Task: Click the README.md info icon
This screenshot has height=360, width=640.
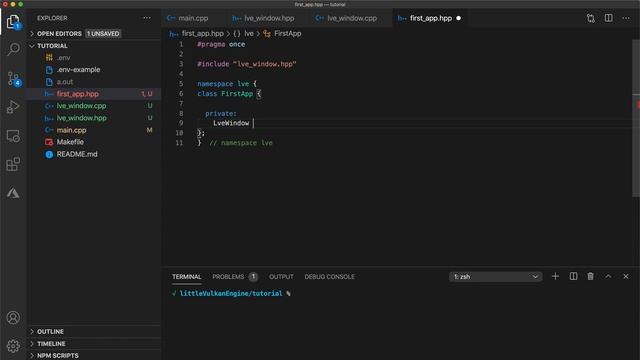Action: tap(49, 154)
